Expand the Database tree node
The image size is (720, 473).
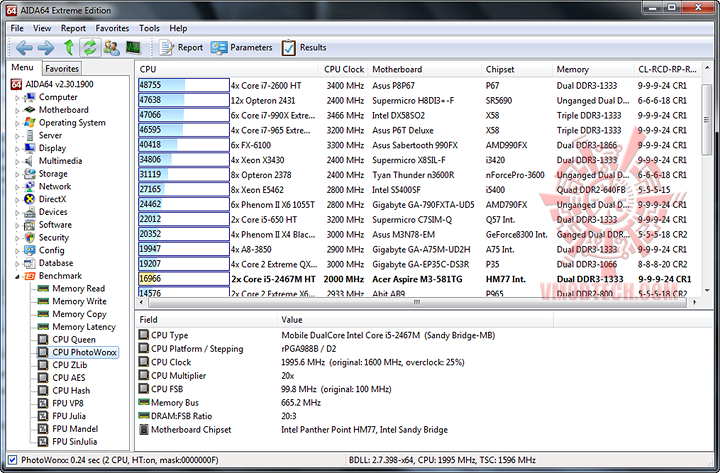click(x=17, y=263)
